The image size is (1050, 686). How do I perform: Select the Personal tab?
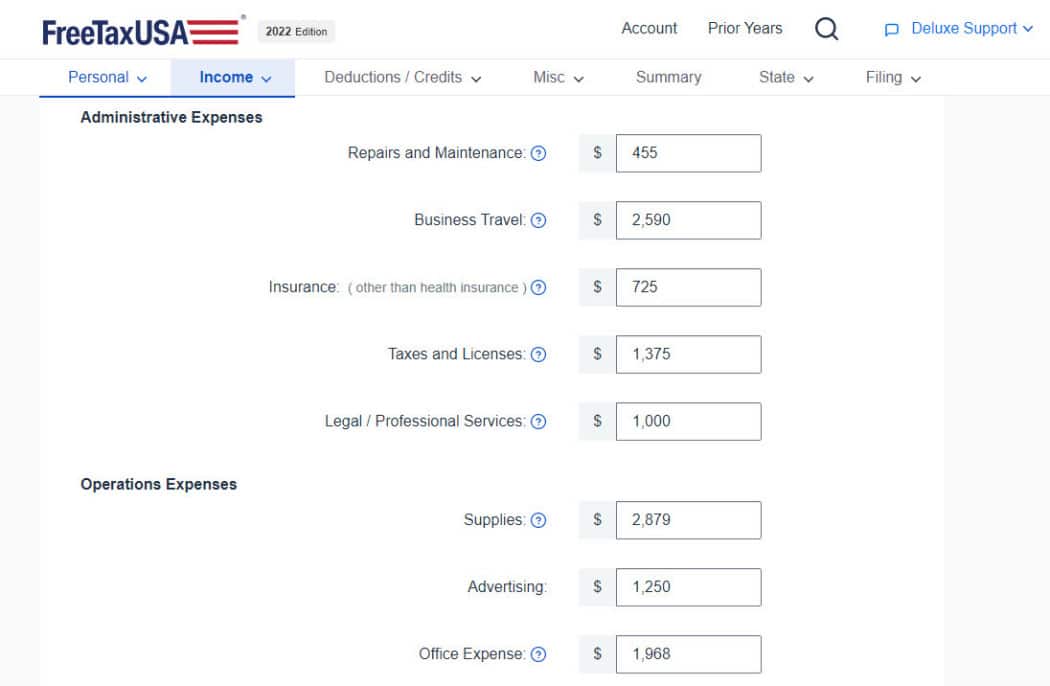[107, 78]
